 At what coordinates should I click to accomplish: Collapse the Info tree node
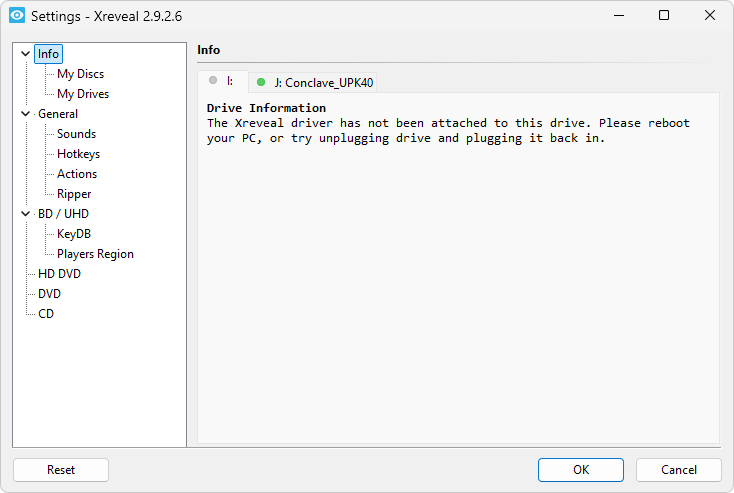pyautogui.click(x=26, y=54)
